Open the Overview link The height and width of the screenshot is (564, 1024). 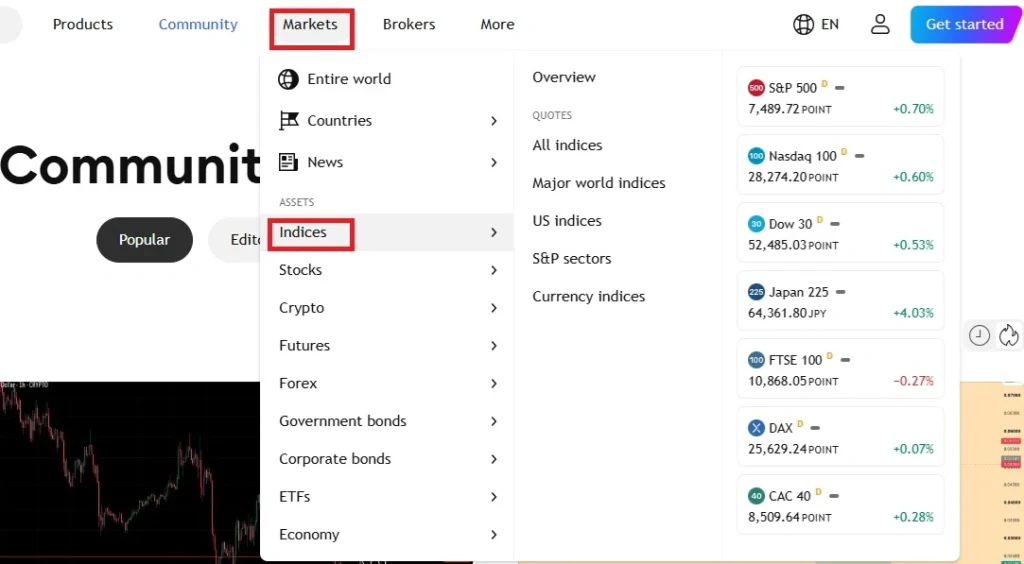pos(564,77)
